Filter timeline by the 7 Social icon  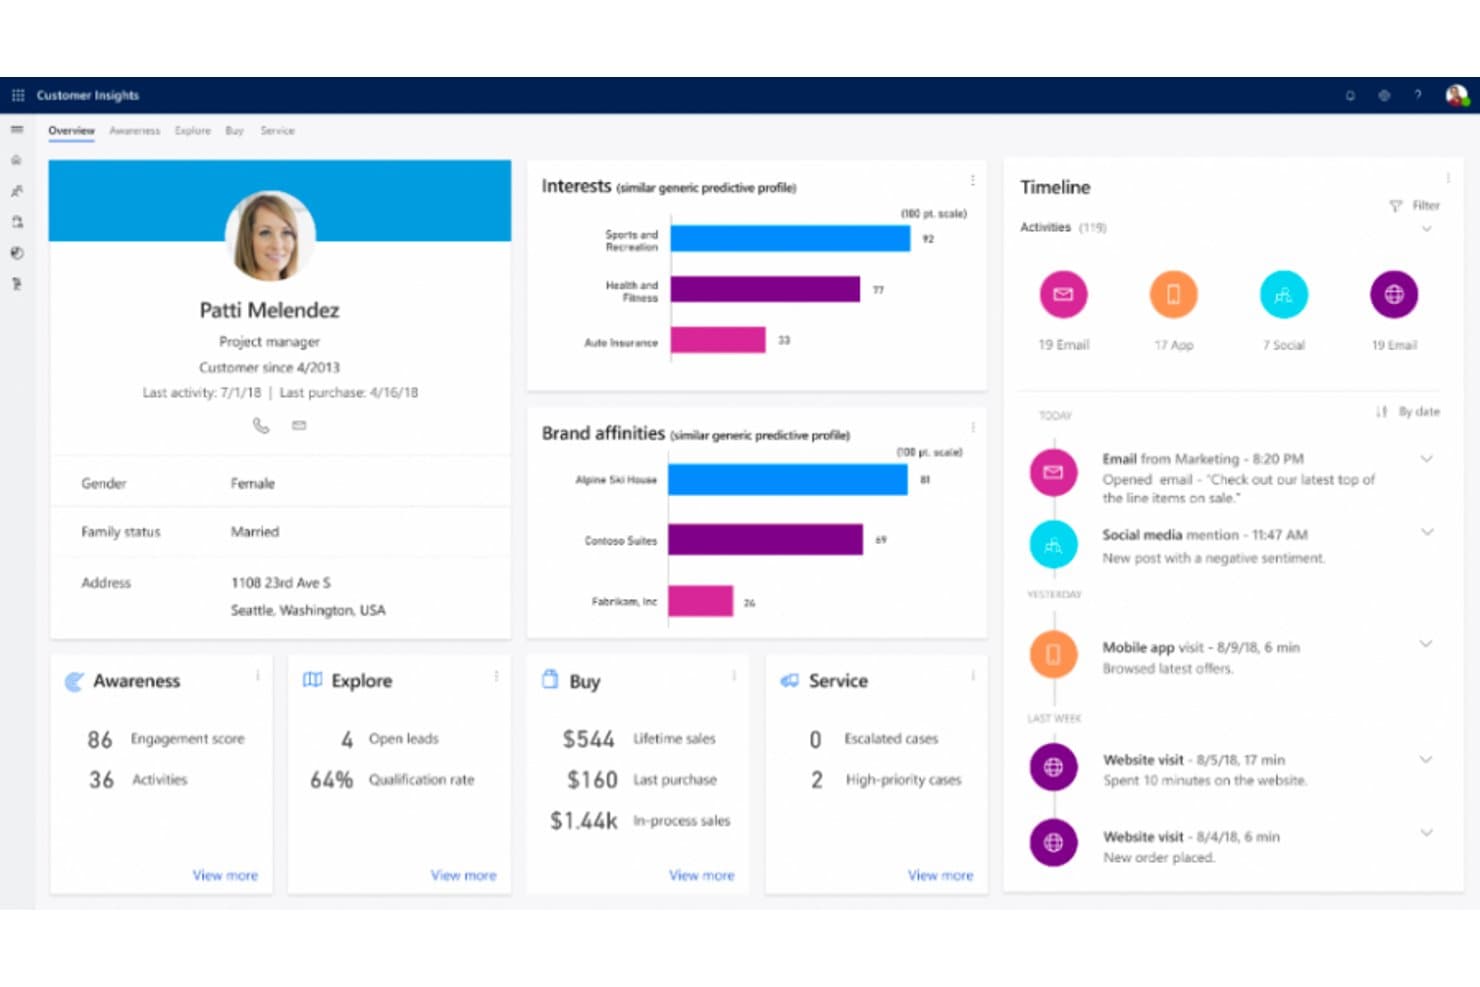pyautogui.click(x=1284, y=294)
